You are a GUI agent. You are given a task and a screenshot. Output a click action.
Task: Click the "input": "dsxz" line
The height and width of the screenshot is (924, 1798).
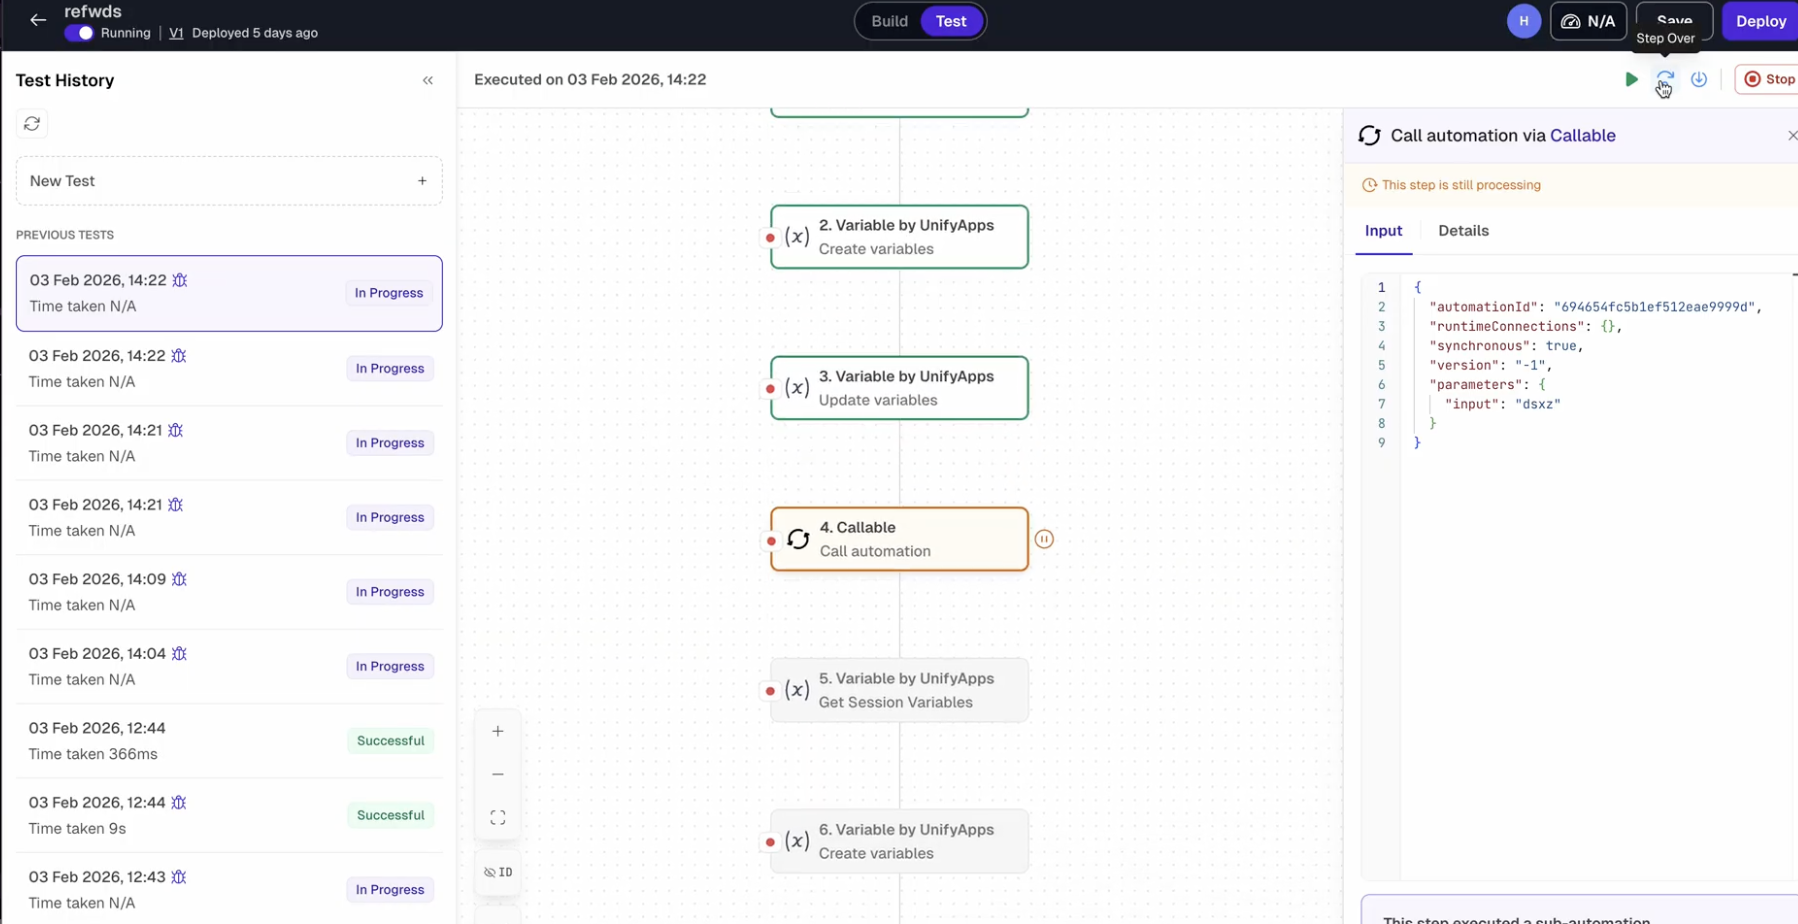[1502, 404]
